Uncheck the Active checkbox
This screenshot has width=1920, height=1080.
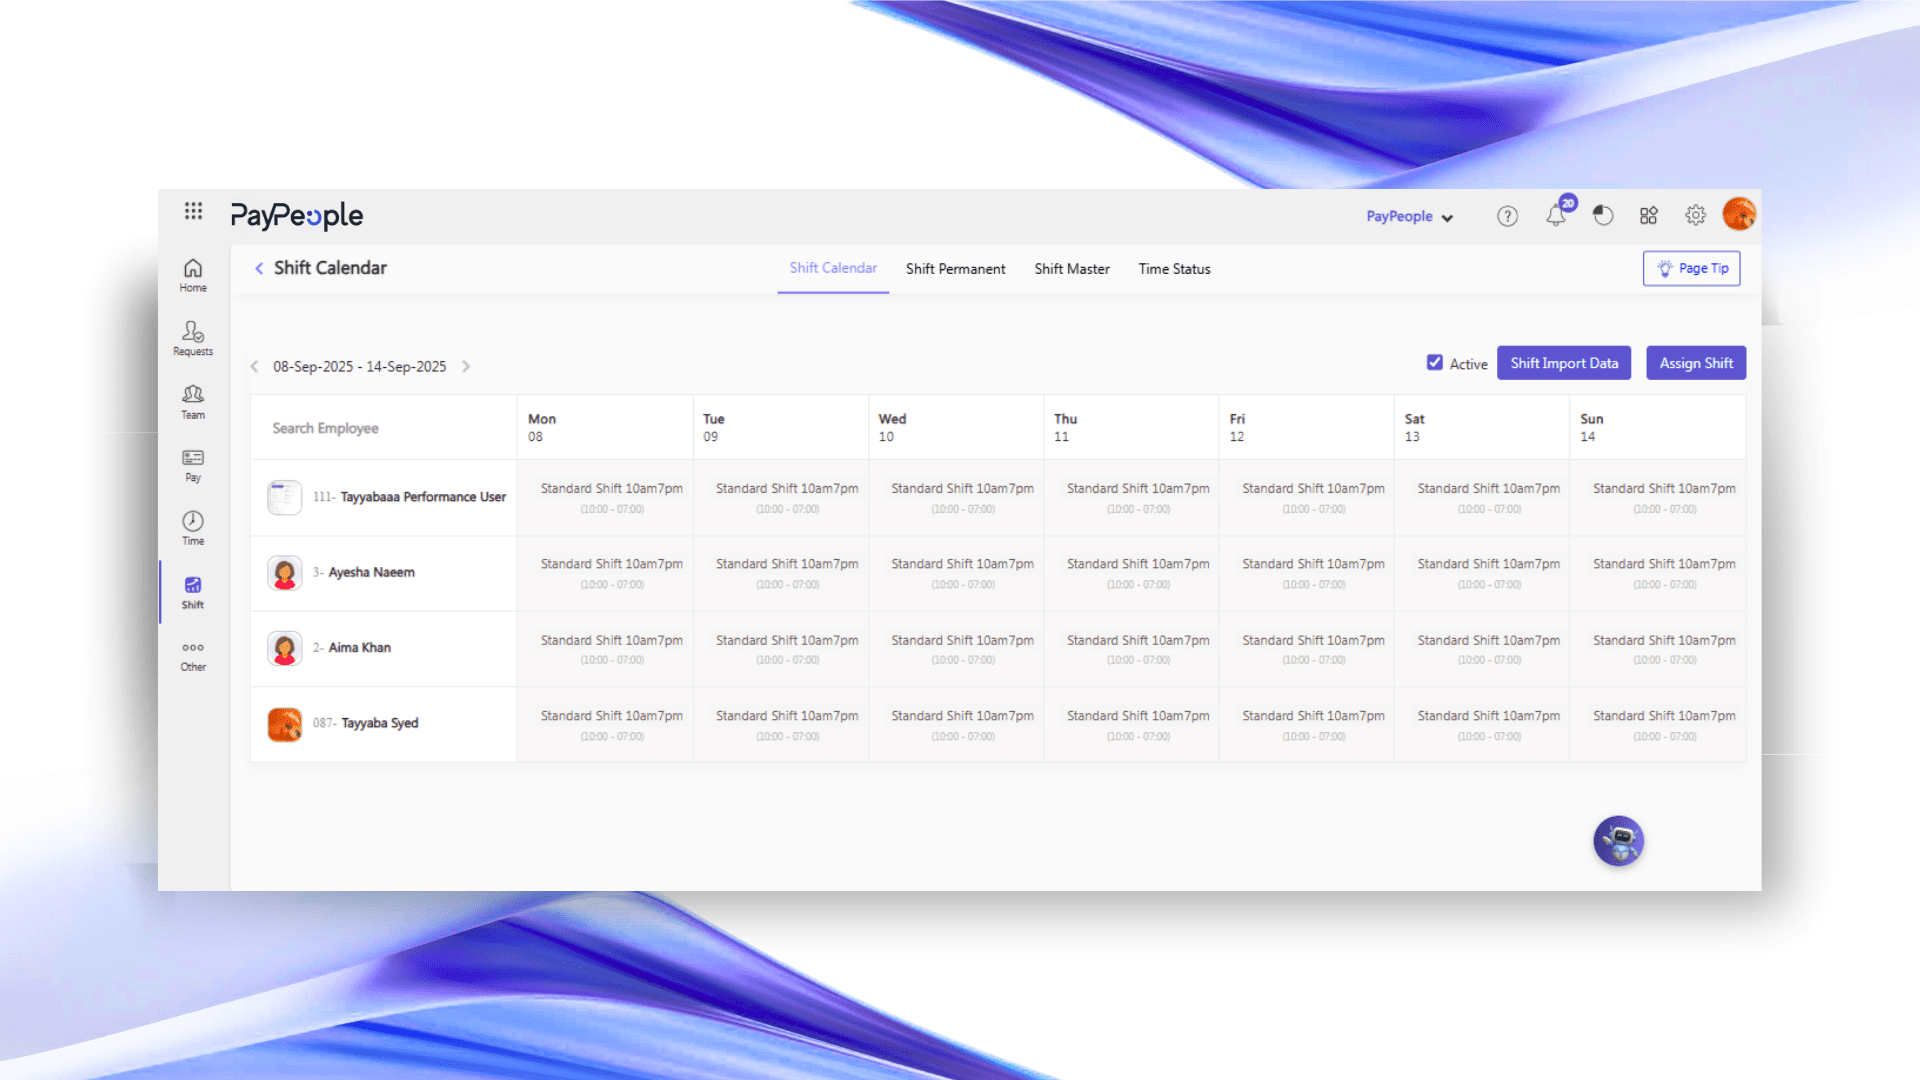coord(1435,363)
